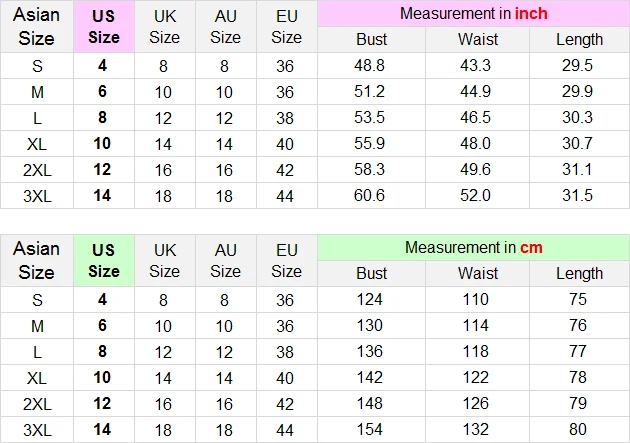Click waist value 132 for size 3XL
The width and height of the screenshot is (630, 443).
474,429
